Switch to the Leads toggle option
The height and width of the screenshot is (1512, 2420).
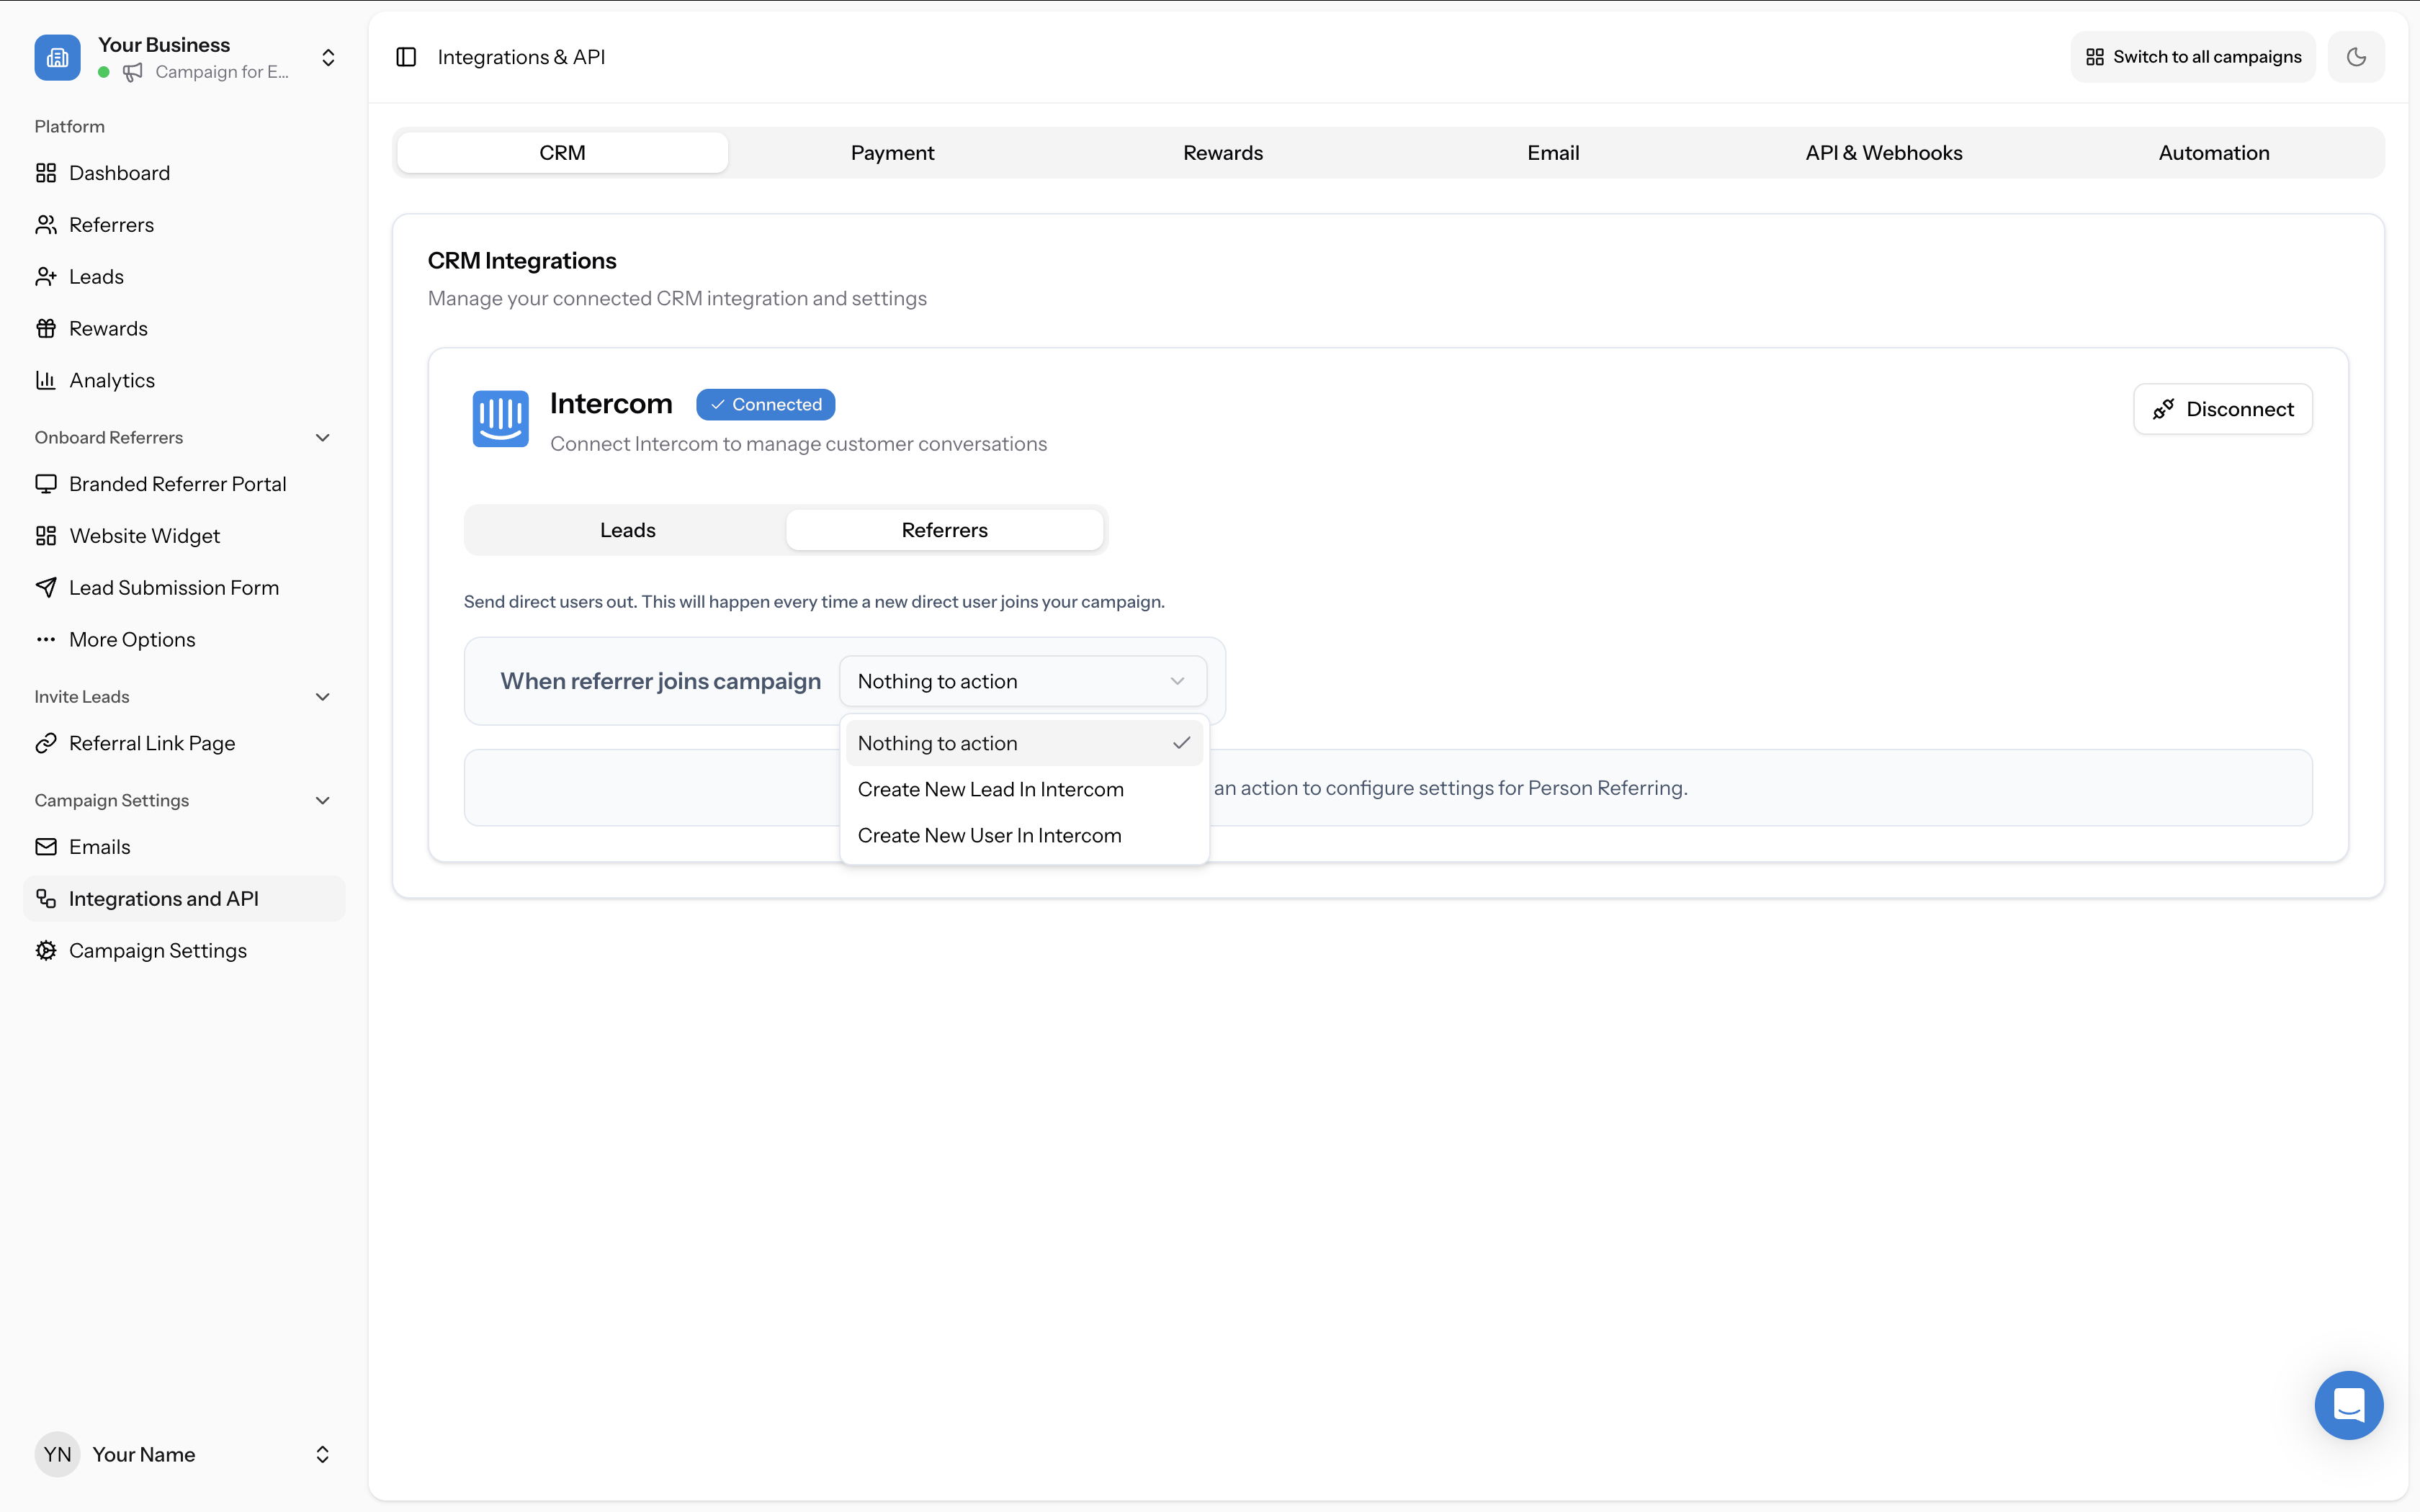[627, 529]
